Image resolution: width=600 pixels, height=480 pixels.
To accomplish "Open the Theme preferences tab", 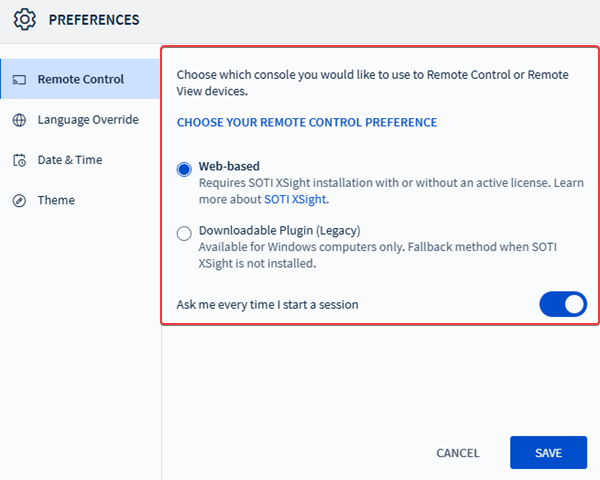I will (56, 200).
